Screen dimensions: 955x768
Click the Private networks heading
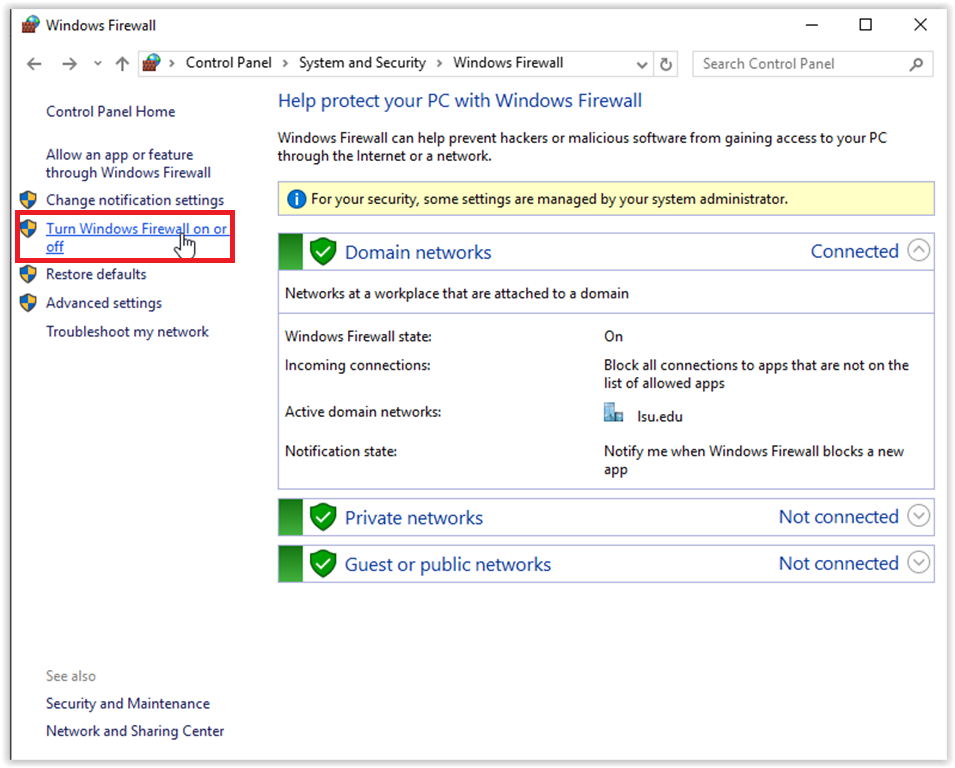414,518
